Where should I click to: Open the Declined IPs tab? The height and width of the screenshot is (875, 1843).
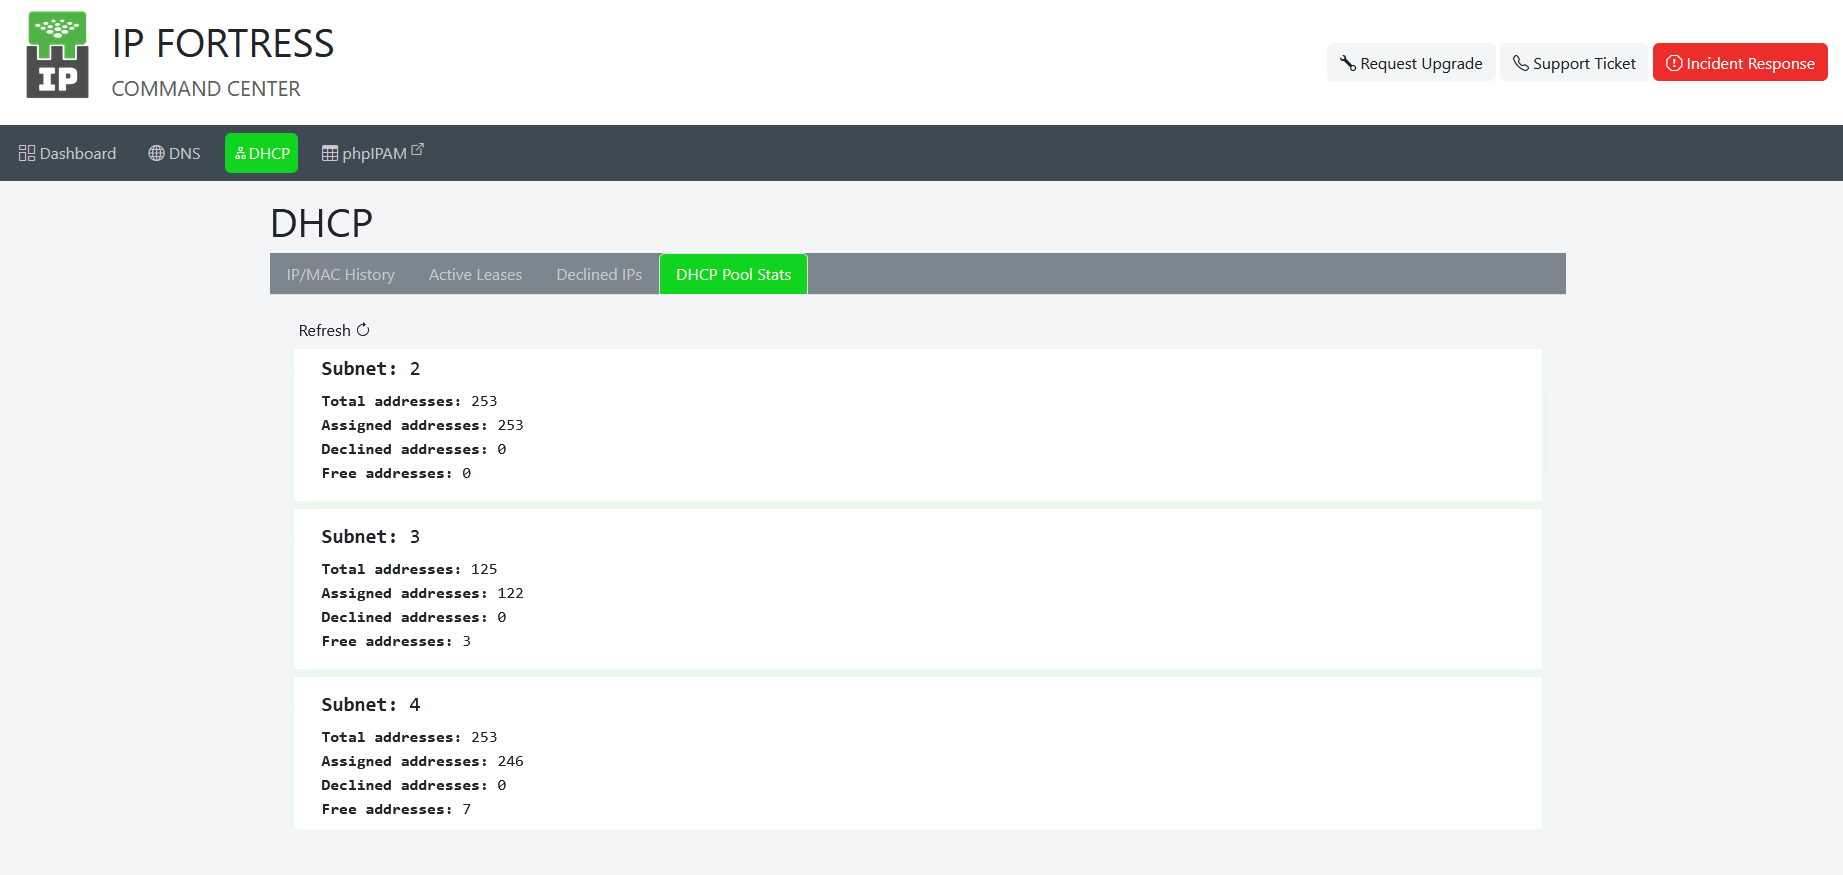coord(599,274)
